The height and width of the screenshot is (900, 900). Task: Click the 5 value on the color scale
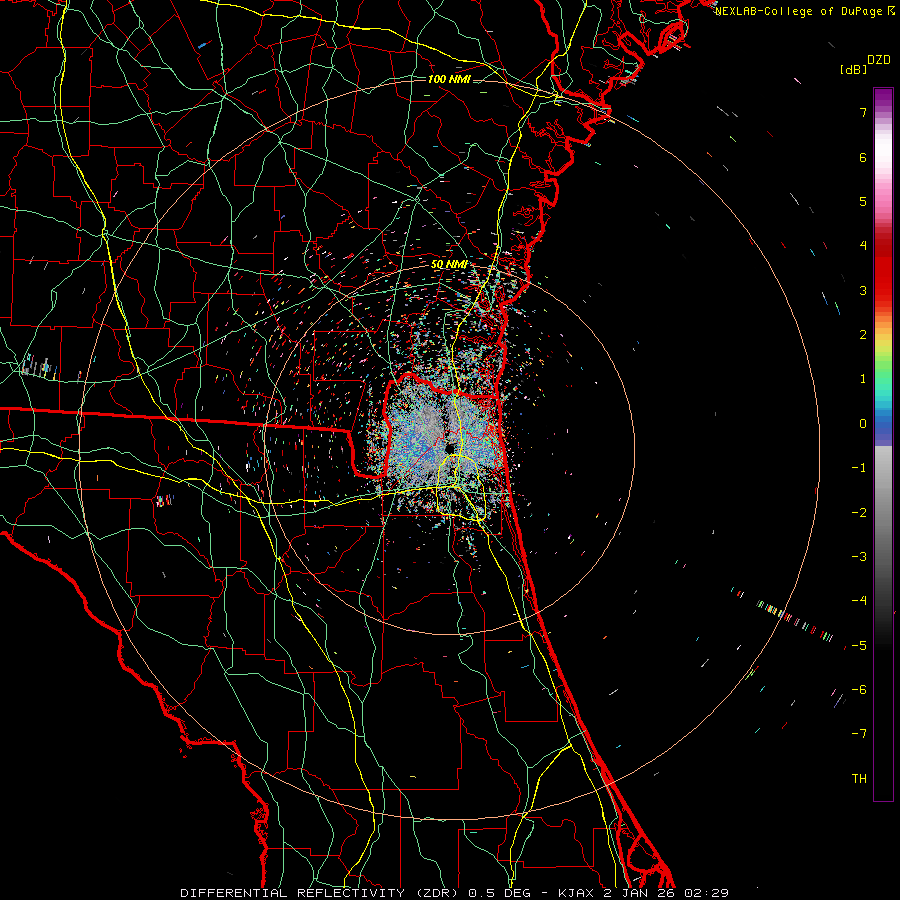coord(863,201)
